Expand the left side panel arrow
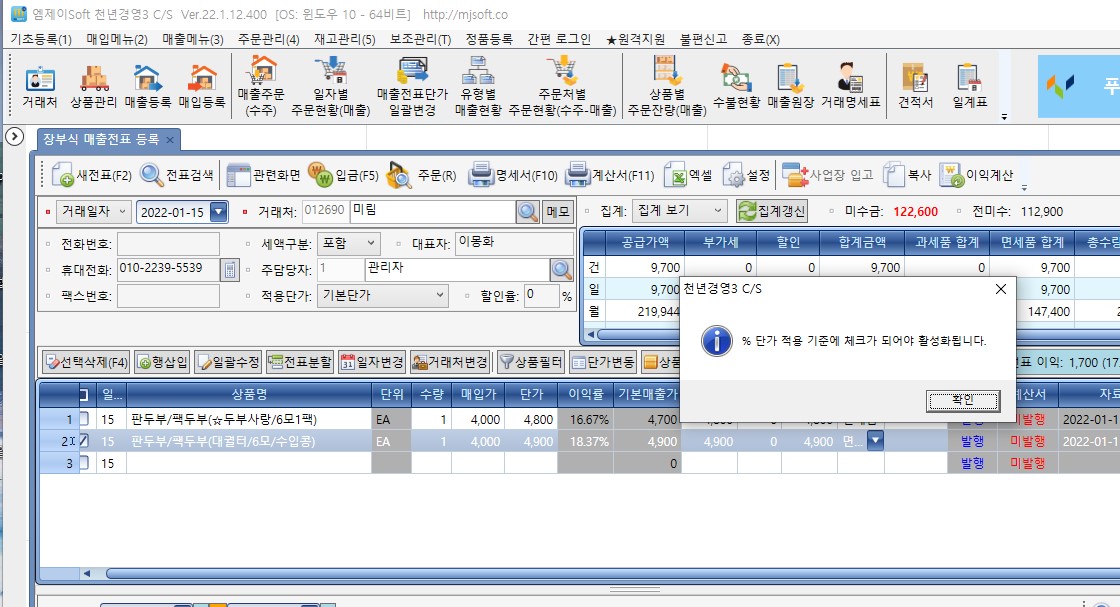The height and width of the screenshot is (607, 1120). tap(14, 136)
